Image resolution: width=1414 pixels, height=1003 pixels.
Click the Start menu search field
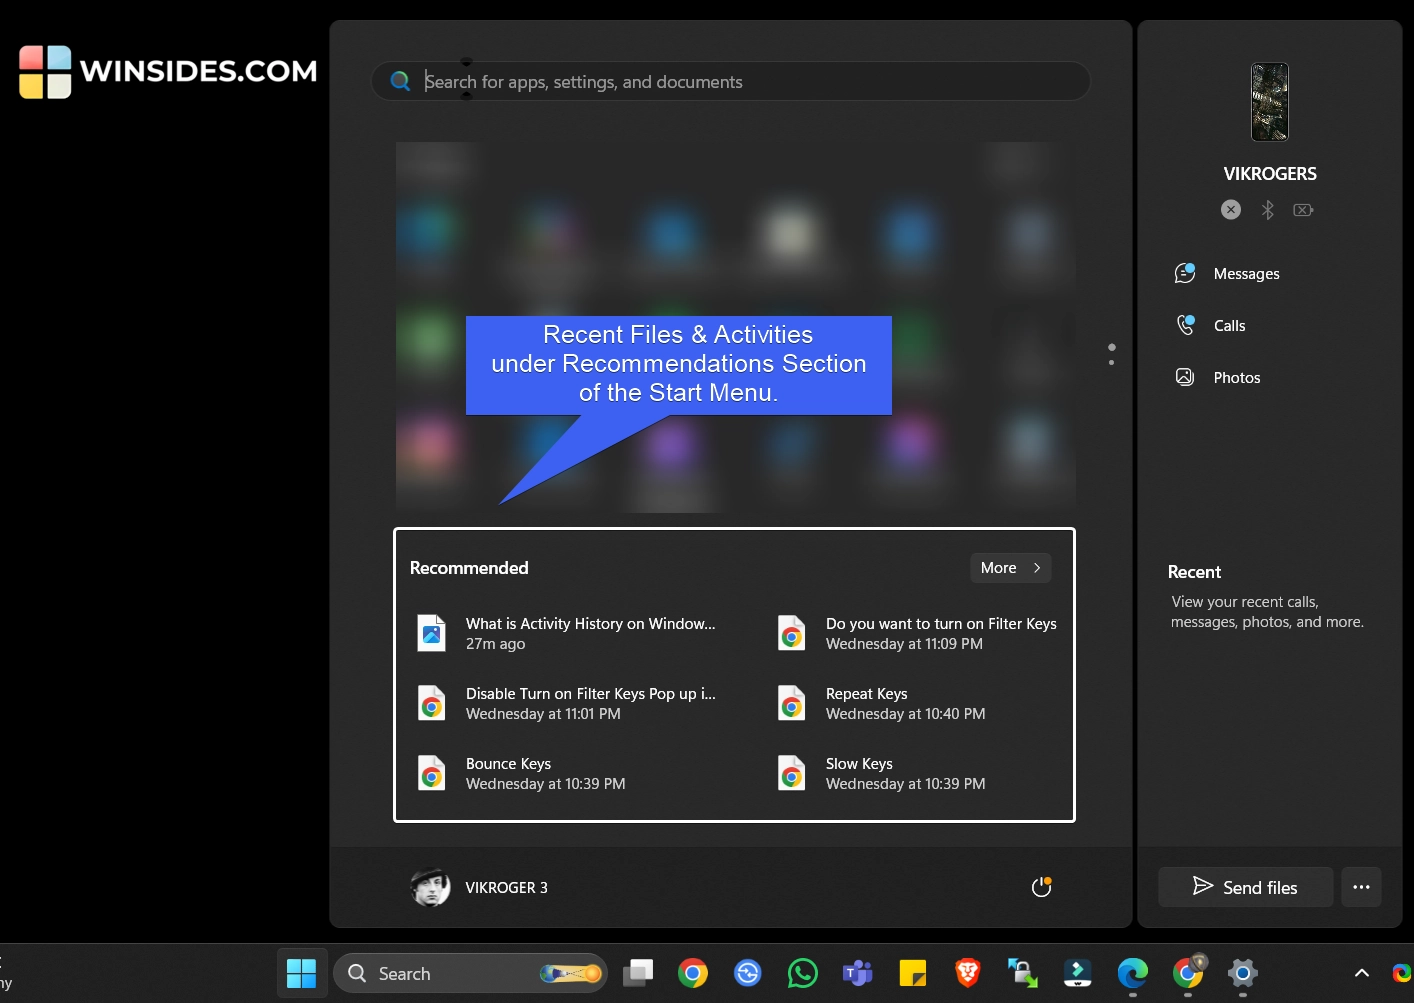click(x=730, y=81)
